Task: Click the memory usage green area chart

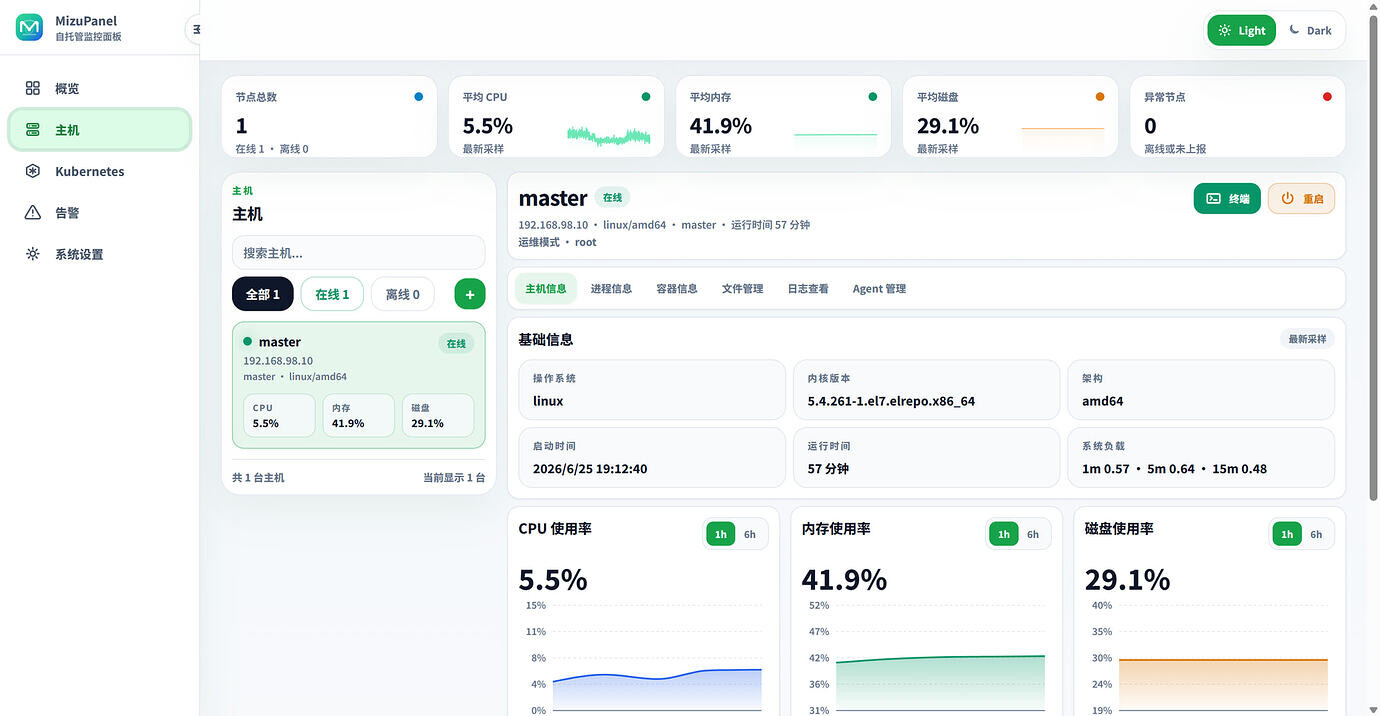Action: point(940,683)
